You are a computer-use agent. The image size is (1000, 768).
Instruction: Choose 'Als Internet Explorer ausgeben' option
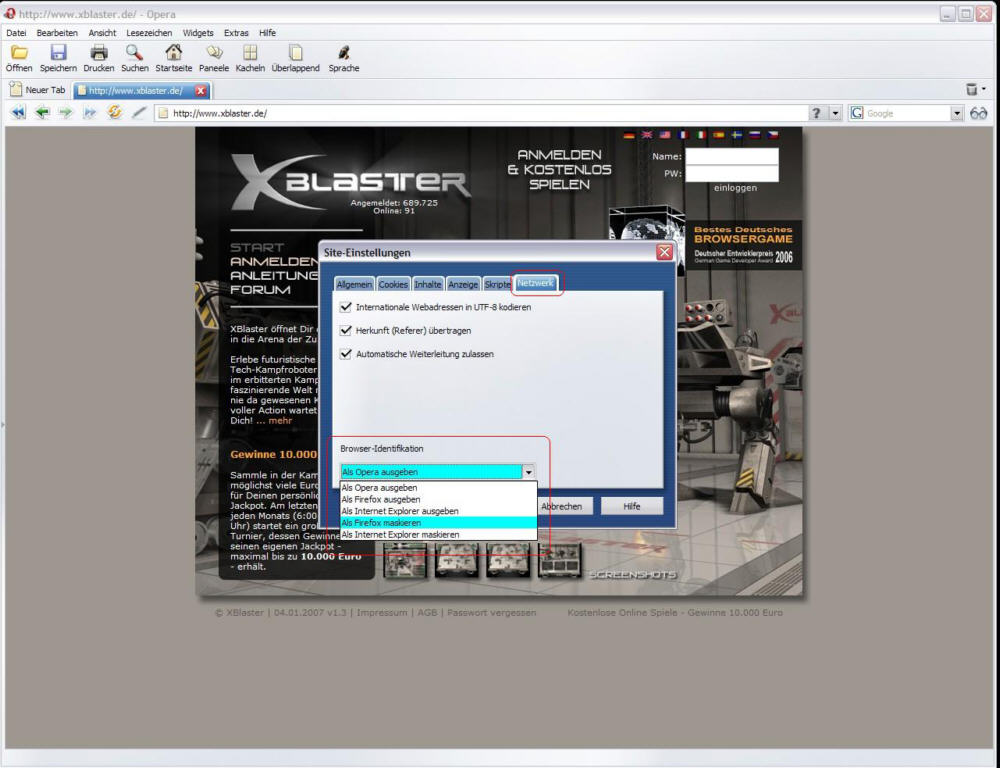coord(439,511)
